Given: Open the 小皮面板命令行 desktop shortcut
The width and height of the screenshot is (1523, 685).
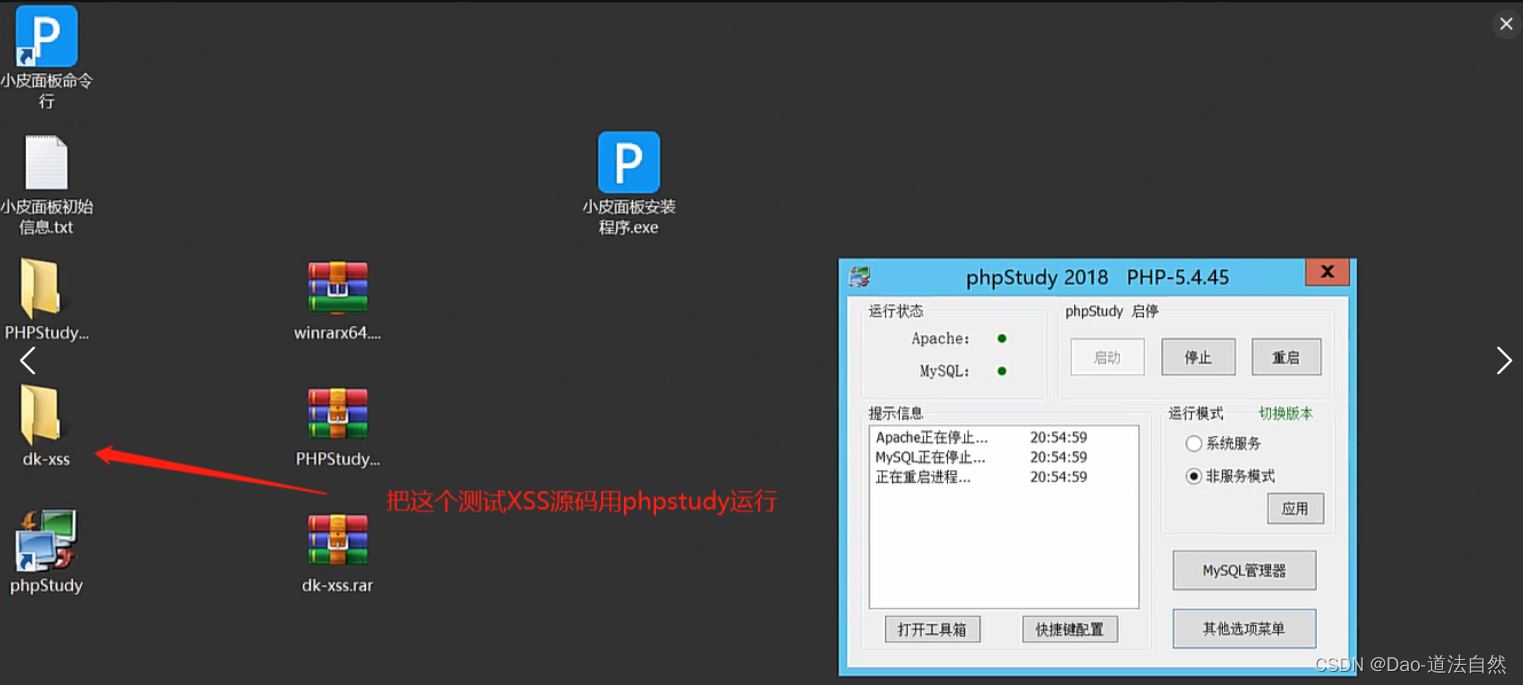Looking at the screenshot, I should click(x=46, y=37).
